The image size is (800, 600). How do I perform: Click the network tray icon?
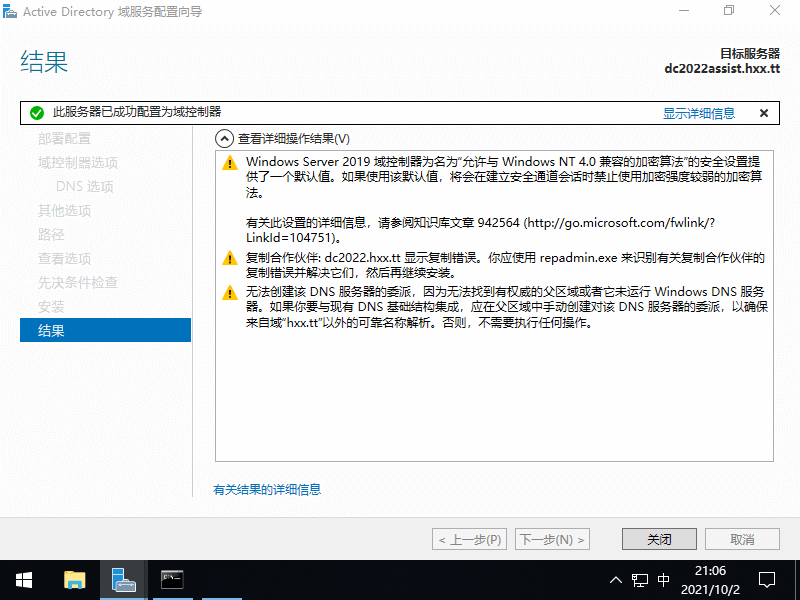[640, 580]
